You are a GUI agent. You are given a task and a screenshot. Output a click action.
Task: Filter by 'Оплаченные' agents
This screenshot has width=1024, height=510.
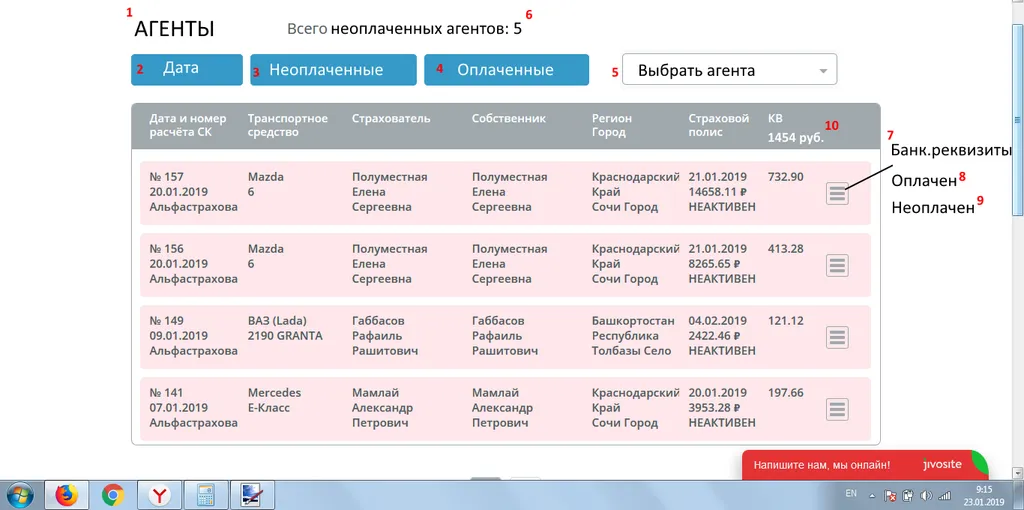[x=505, y=70]
